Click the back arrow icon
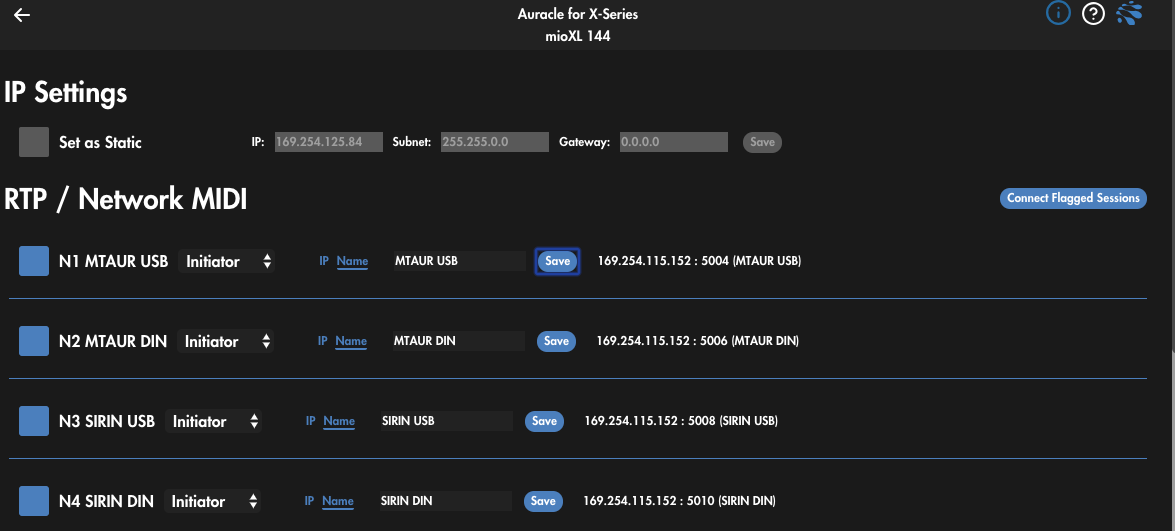Viewport: 1175px width, 531px height. point(22,15)
